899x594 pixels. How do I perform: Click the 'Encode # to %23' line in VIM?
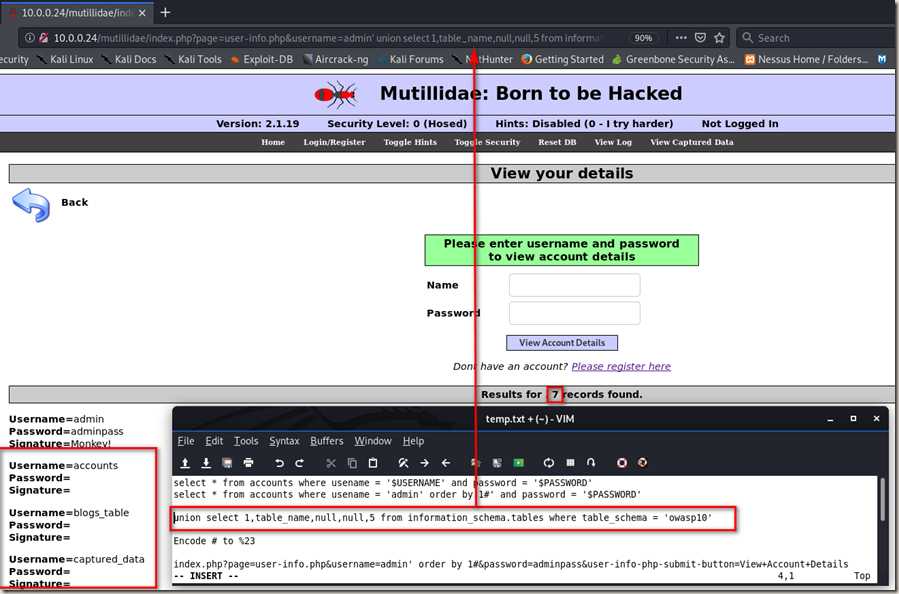click(x=214, y=541)
